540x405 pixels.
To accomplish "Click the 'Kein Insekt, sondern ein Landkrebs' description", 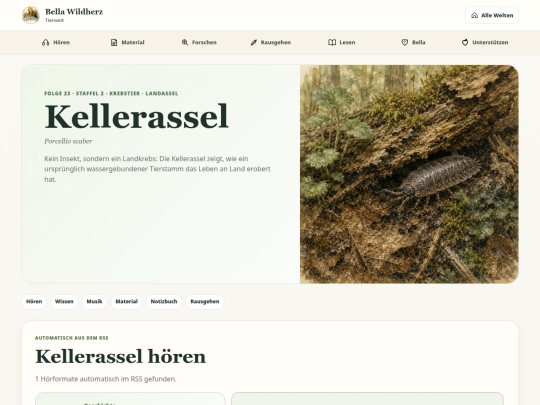I will 157,169.
